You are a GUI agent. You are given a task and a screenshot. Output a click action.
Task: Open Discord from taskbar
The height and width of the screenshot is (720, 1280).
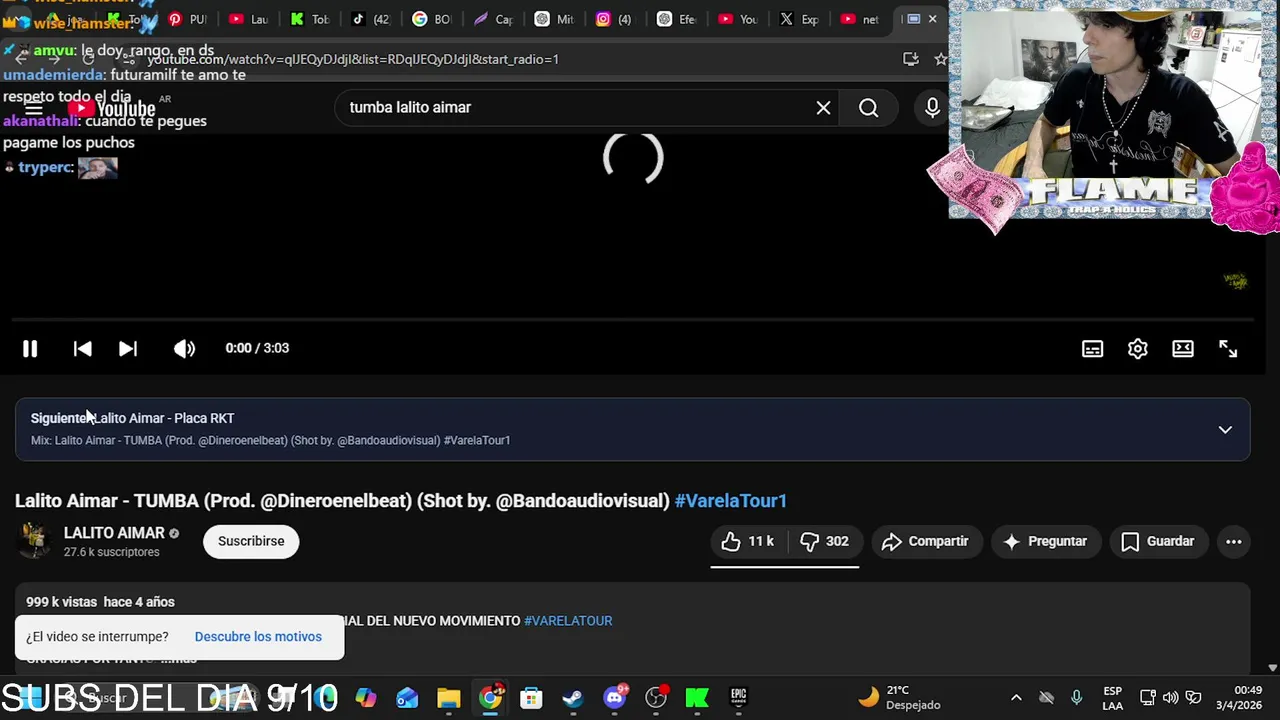615,698
